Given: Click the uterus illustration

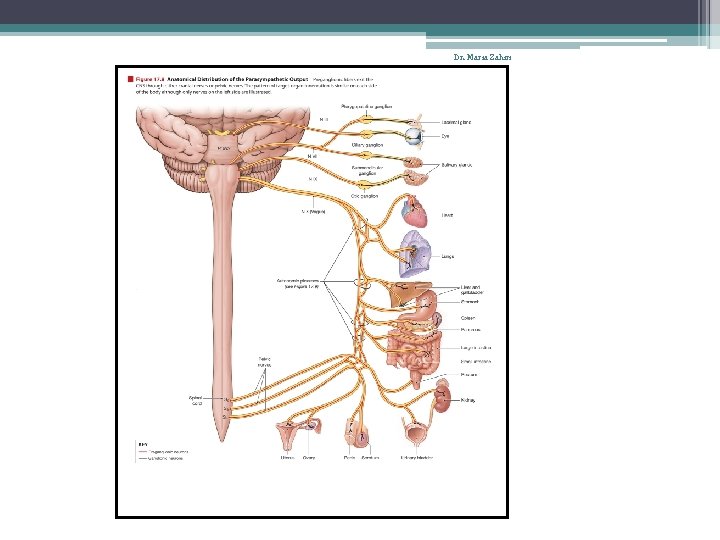Looking at the screenshot, I should [288, 437].
